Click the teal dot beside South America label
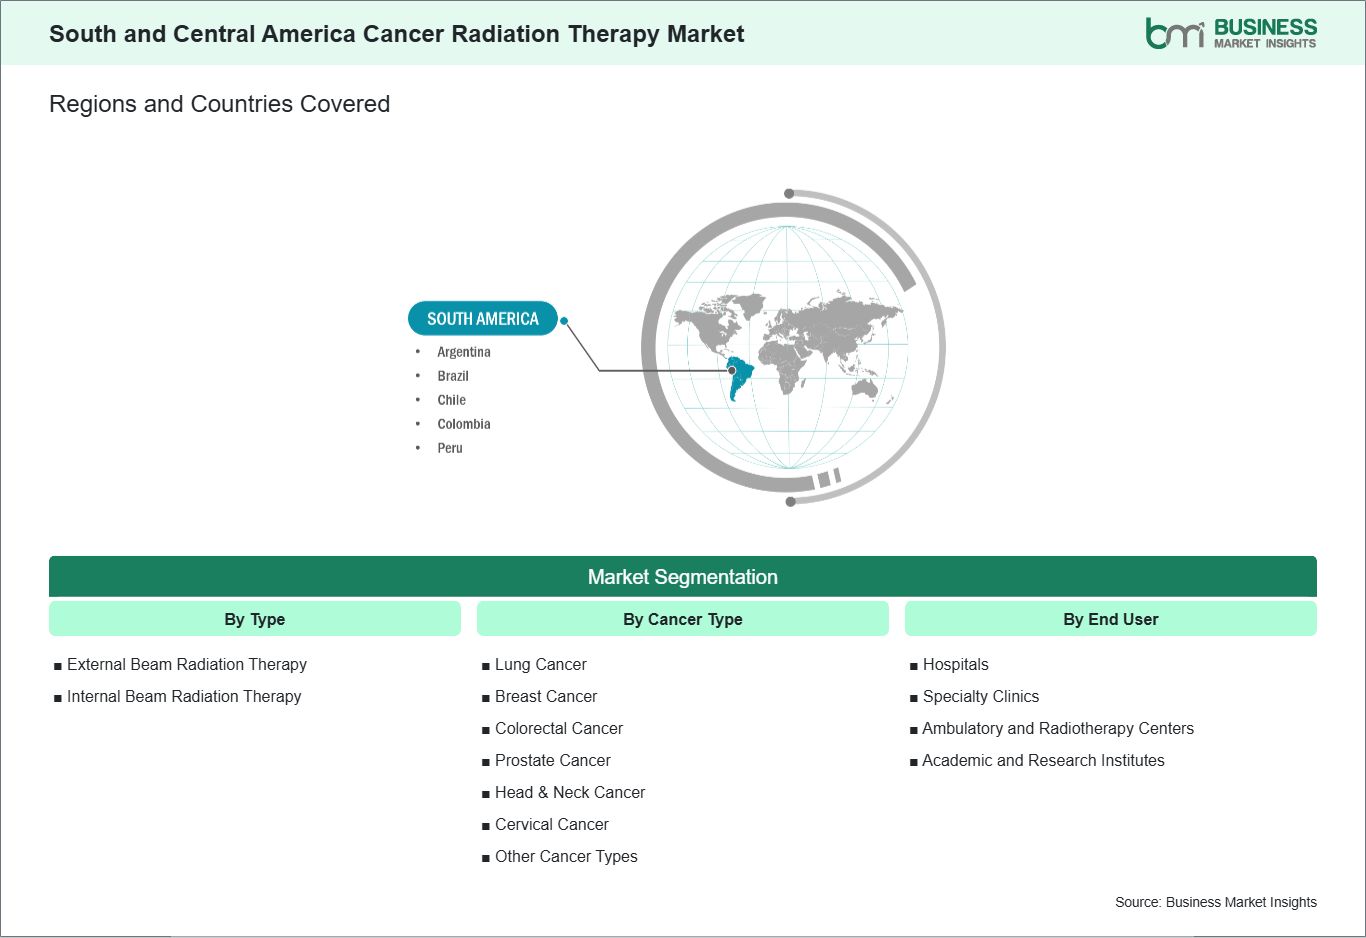This screenshot has width=1366, height=938. point(564,321)
